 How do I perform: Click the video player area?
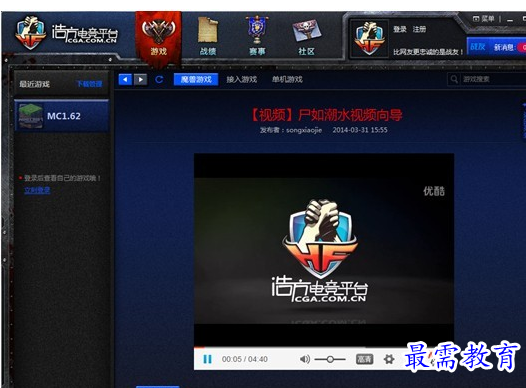pos(324,250)
